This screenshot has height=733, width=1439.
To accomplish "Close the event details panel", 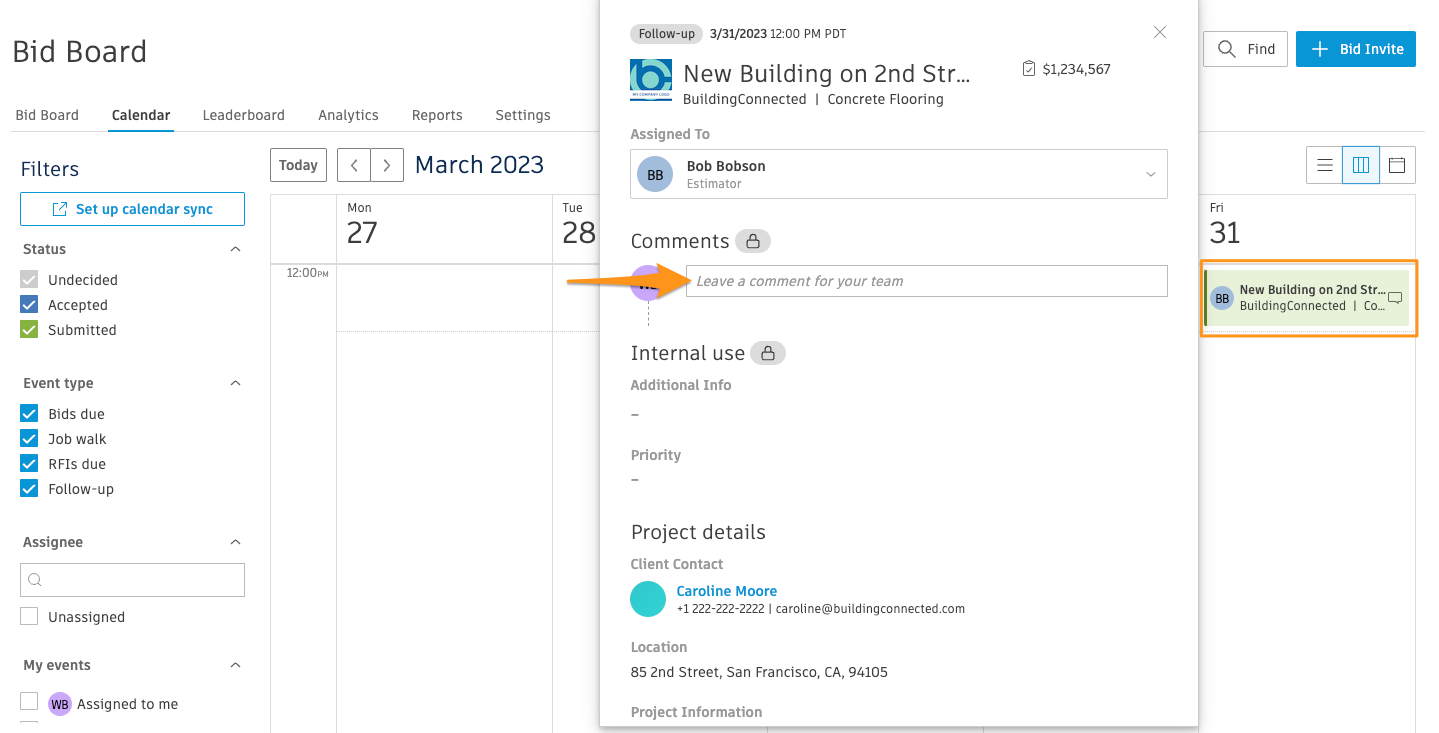I will [x=1160, y=32].
